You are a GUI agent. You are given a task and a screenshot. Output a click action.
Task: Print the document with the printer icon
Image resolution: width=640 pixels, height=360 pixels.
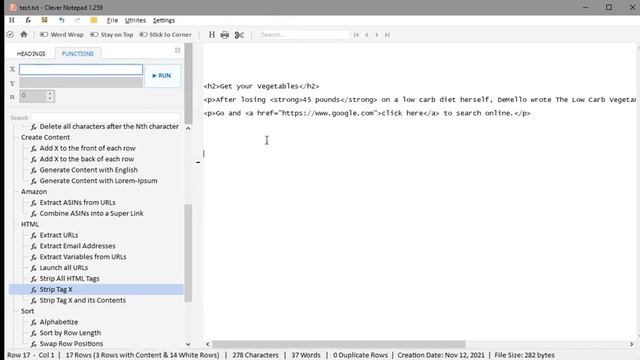225,35
